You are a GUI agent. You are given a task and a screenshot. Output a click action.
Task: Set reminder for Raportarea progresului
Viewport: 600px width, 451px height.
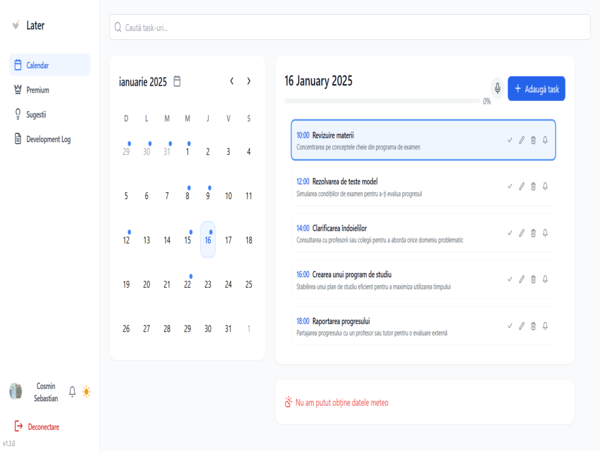click(x=545, y=326)
